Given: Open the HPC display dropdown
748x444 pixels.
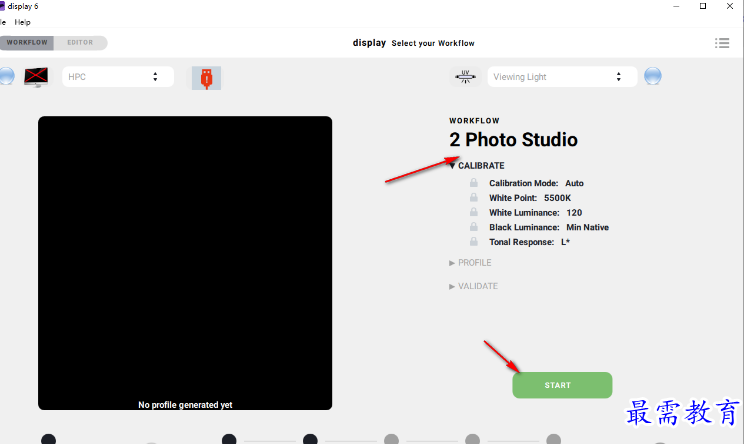Looking at the screenshot, I should 118,77.
